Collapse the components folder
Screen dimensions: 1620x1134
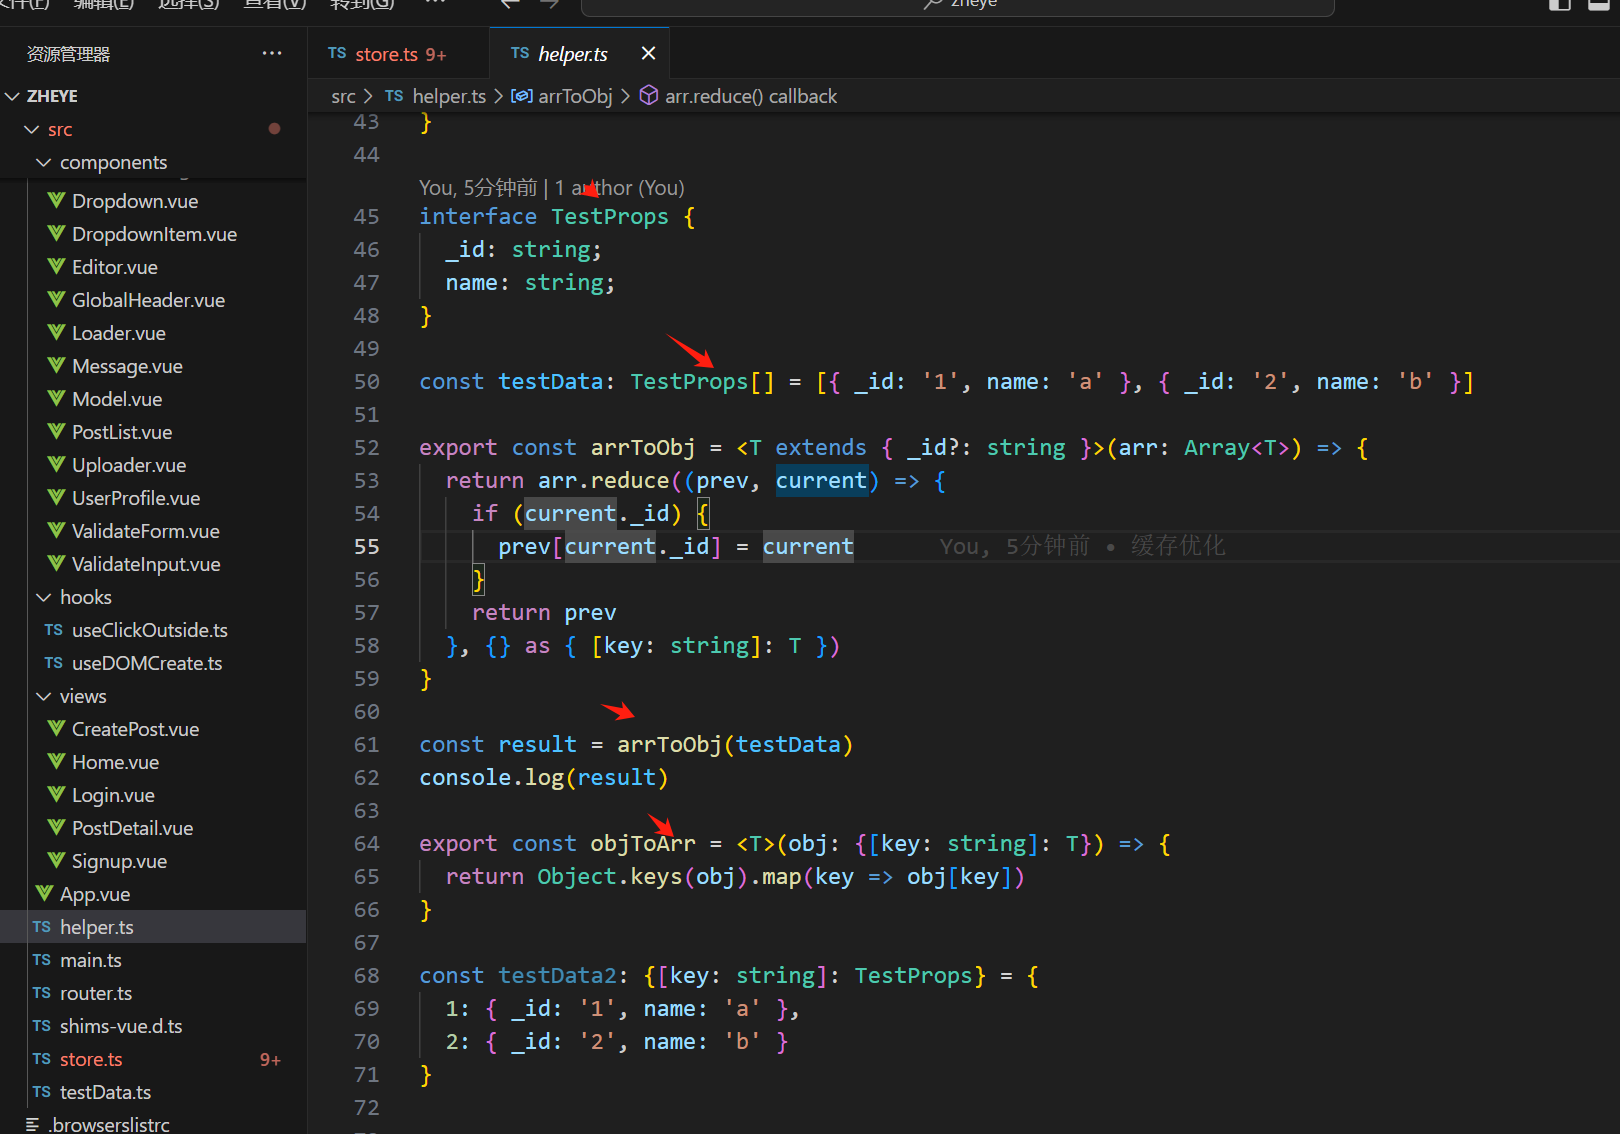[43, 162]
